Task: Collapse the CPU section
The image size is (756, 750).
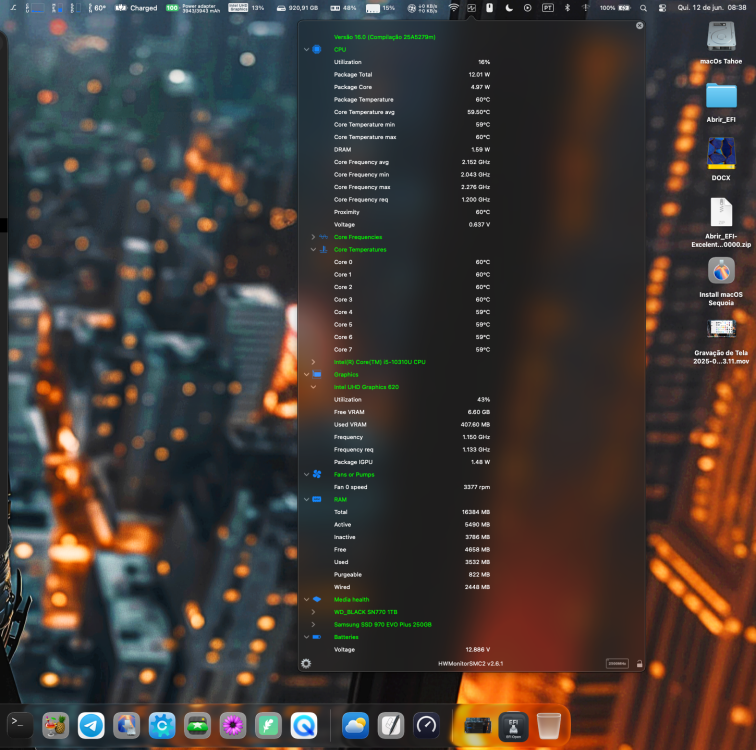Action: [x=306, y=49]
